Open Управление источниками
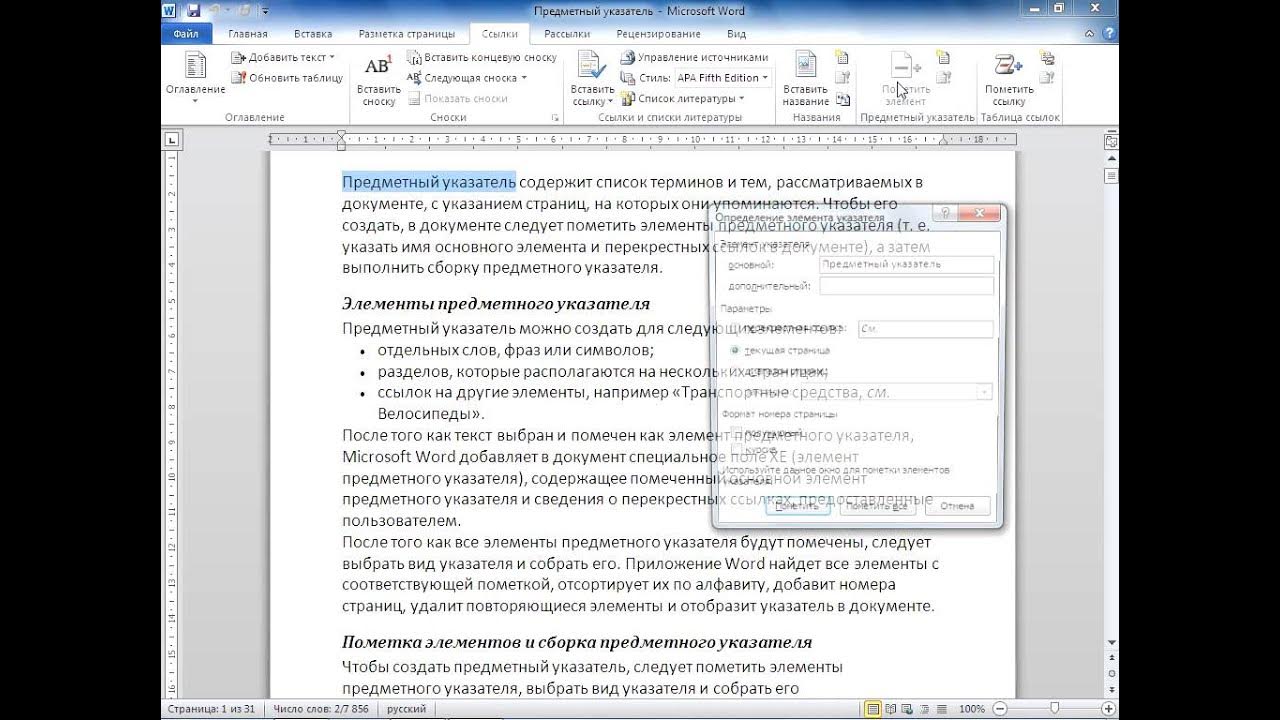 [694, 58]
